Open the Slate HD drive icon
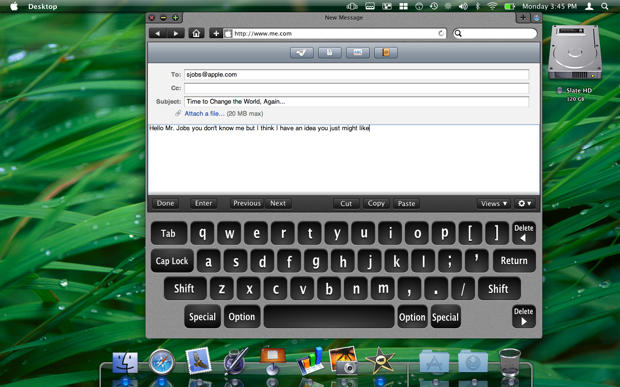This screenshot has width=620, height=387. tap(575, 53)
